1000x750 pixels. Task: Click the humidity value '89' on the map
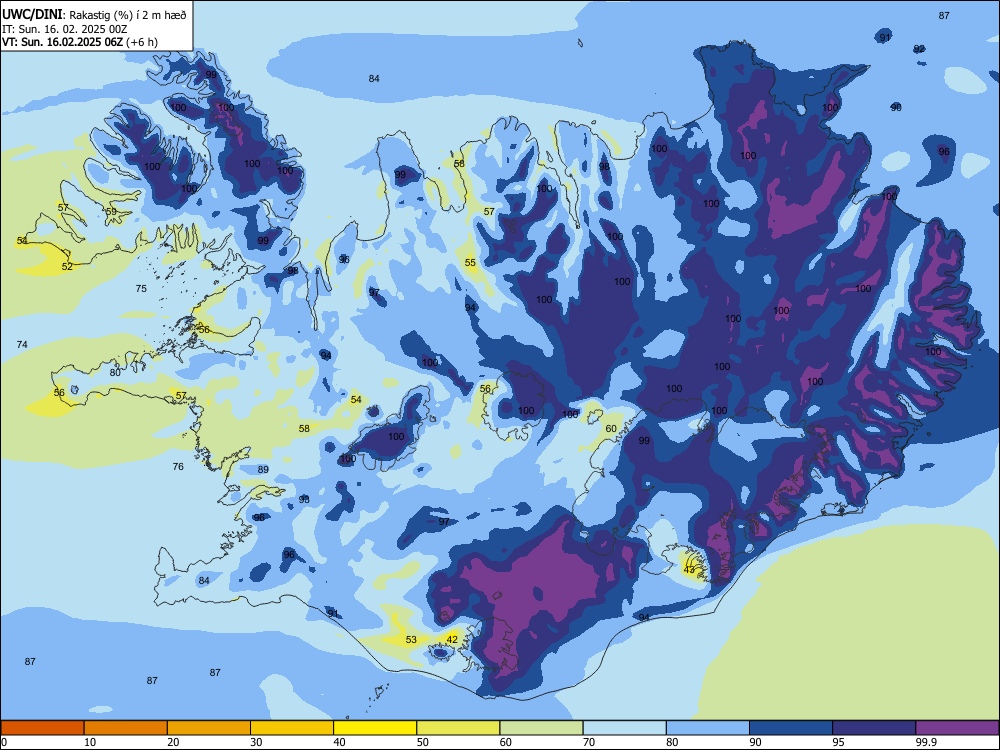point(263,469)
